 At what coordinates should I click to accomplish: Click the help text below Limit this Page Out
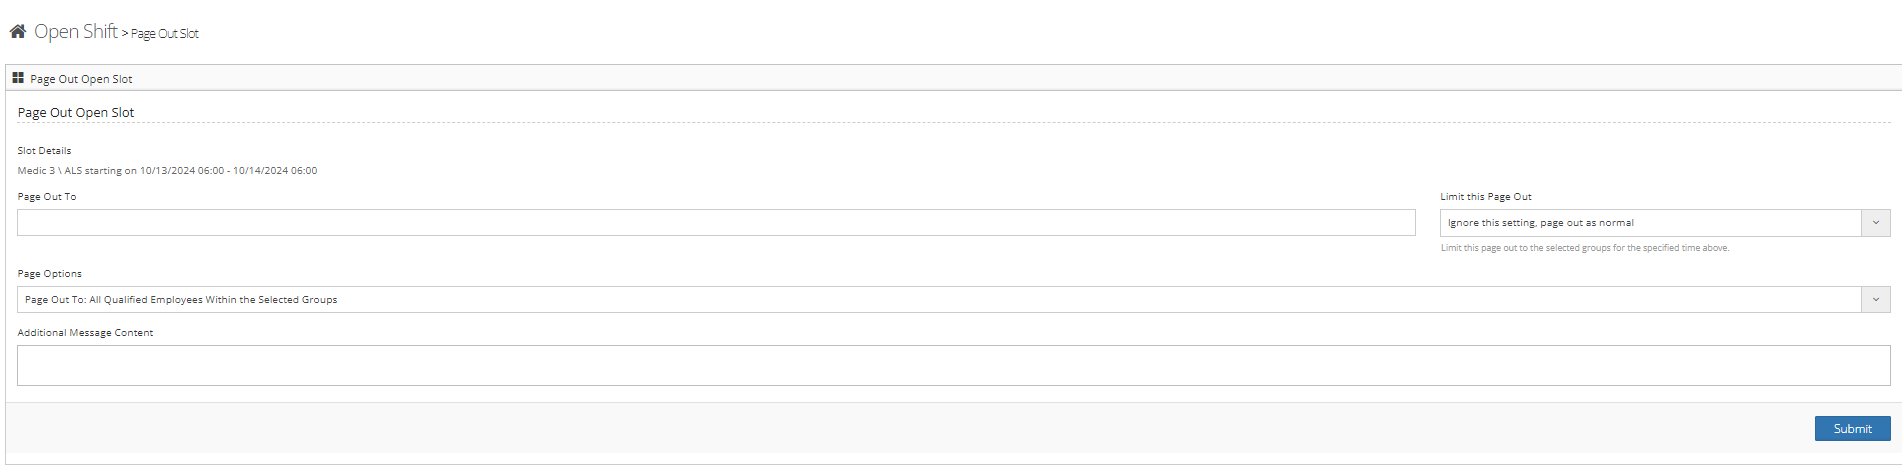coord(1584,248)
